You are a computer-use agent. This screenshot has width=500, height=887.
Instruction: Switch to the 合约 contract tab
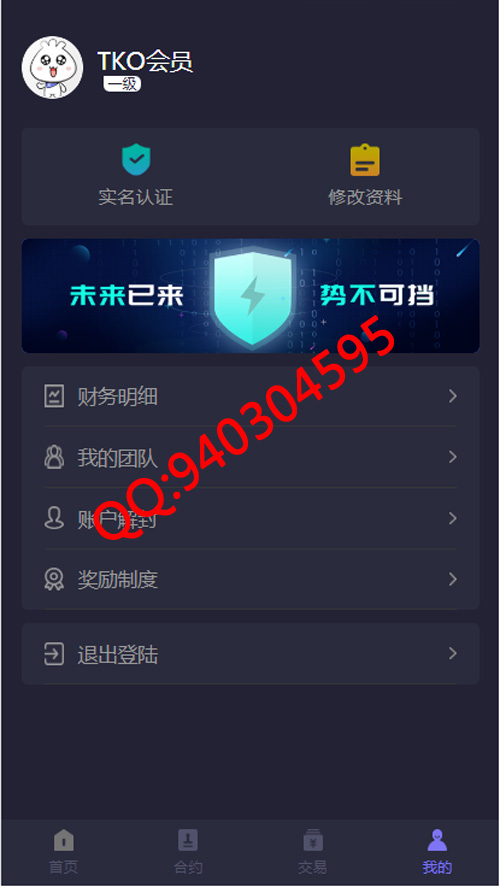point(188,852)
